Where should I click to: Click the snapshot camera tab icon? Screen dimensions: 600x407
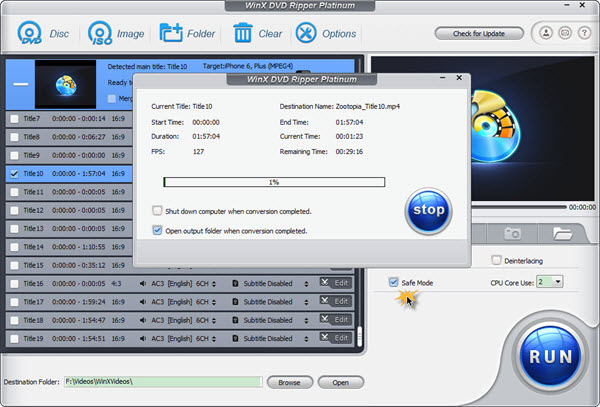click(512, 233)
